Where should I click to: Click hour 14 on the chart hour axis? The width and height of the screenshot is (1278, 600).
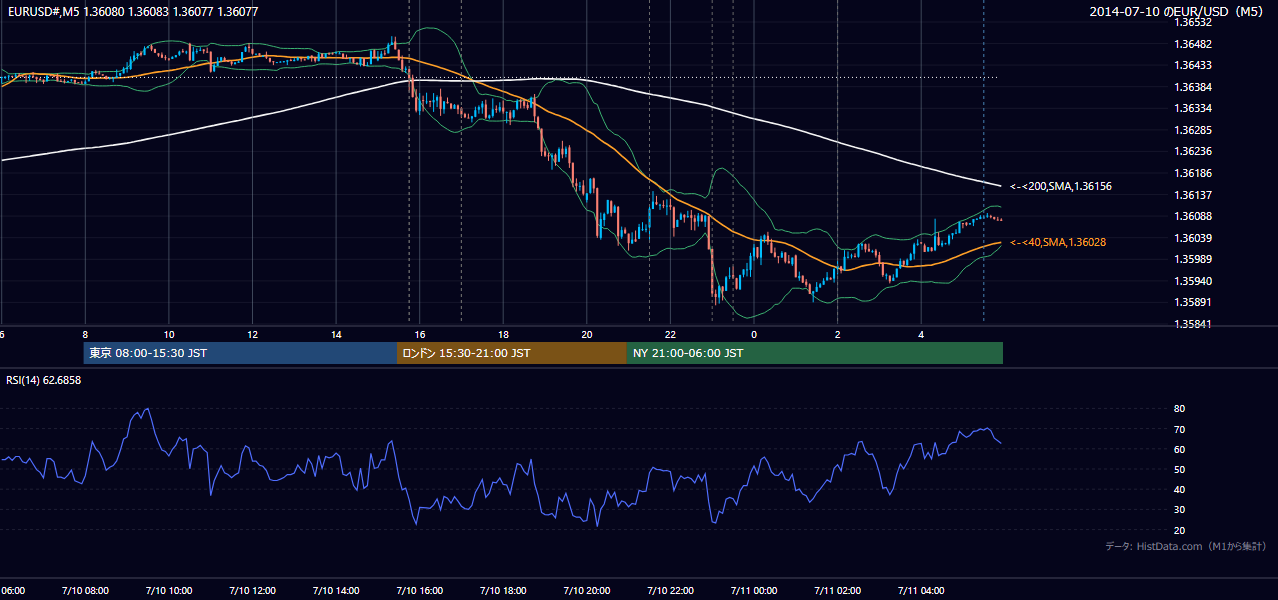(336, 334)
